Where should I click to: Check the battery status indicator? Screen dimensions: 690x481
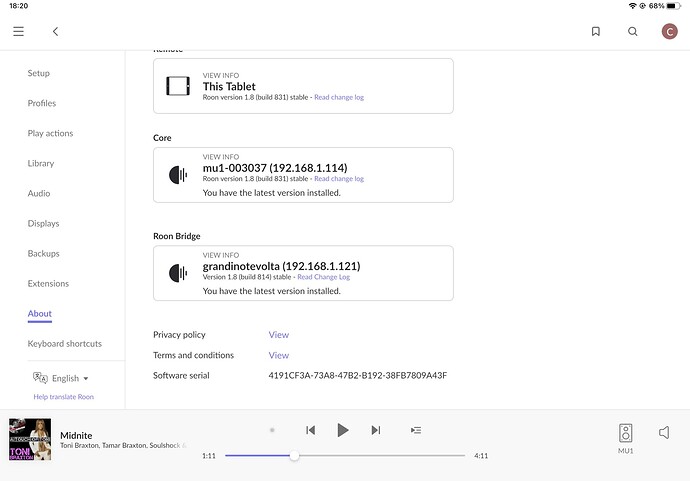[x=673, y=6]
